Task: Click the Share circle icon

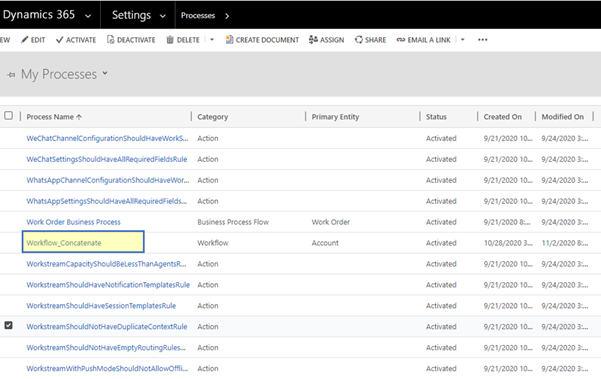Action: tap(358, 39)
